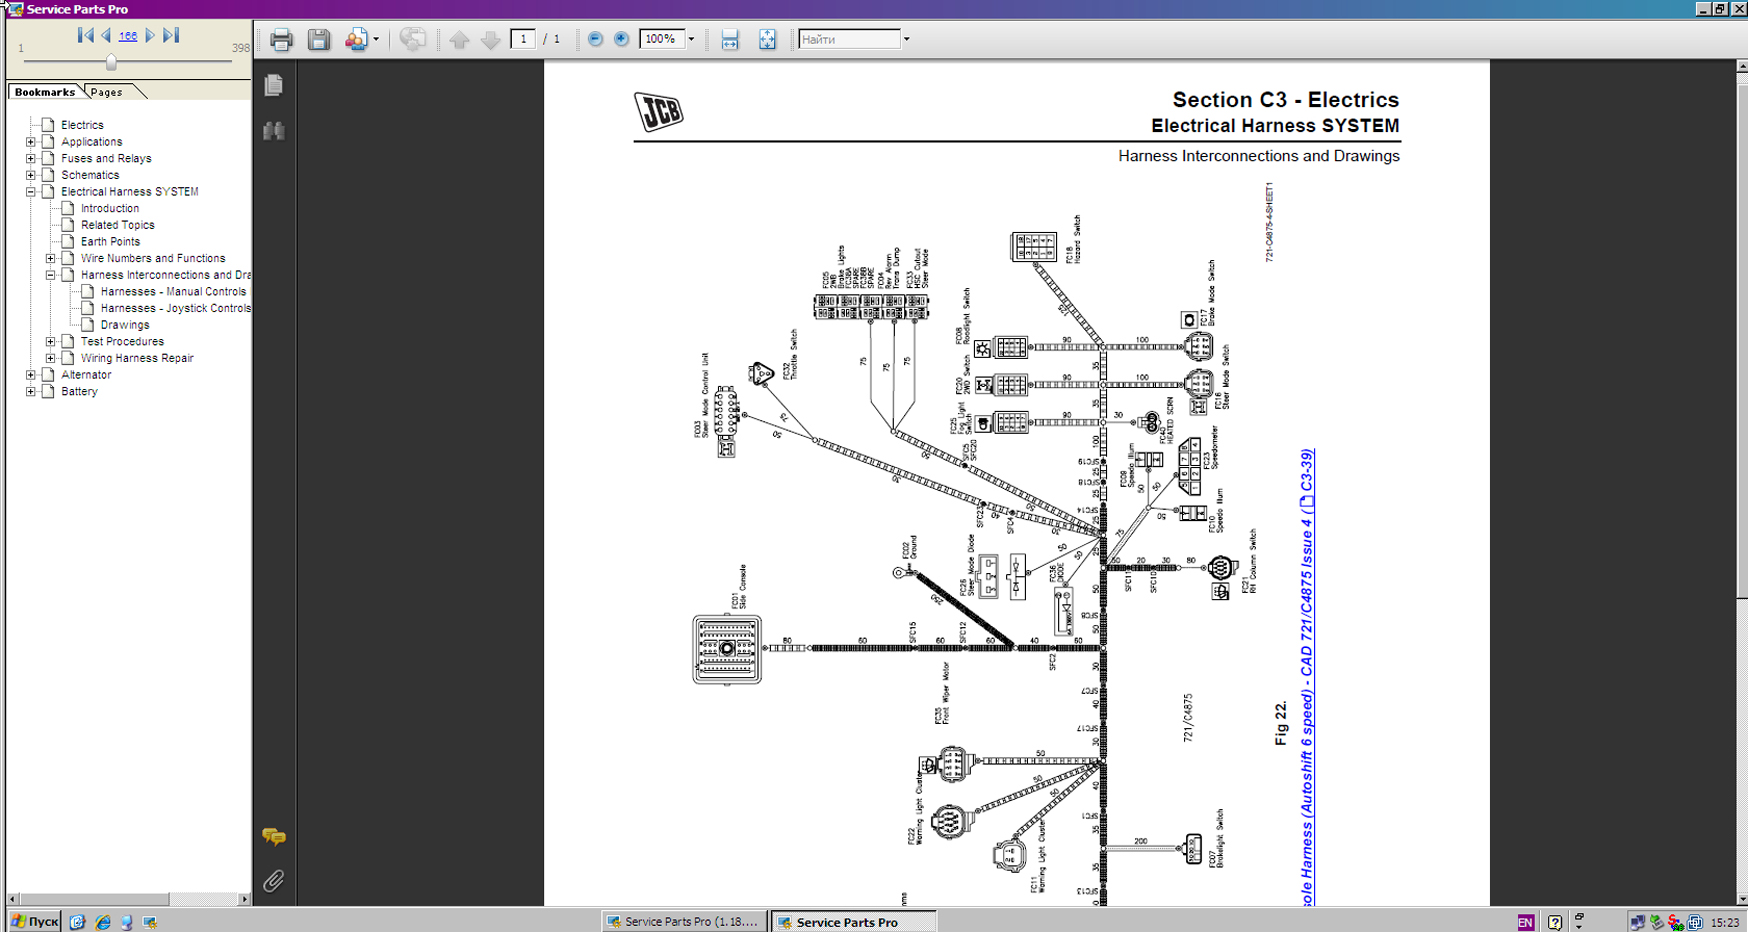The height and width of the screenshot is (932, 1748).
Task: Click the Harnesses - Manual Controls bookmark
Action: click(173, 292)
